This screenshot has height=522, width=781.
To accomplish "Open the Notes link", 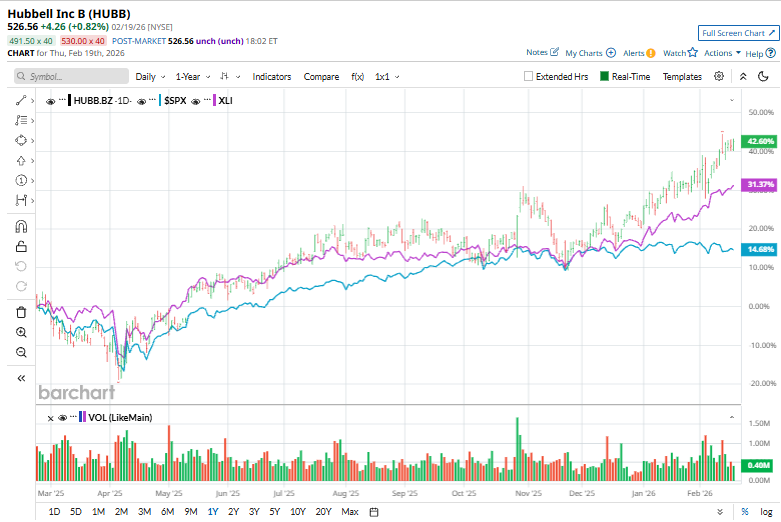I will [x=542, y=52].
